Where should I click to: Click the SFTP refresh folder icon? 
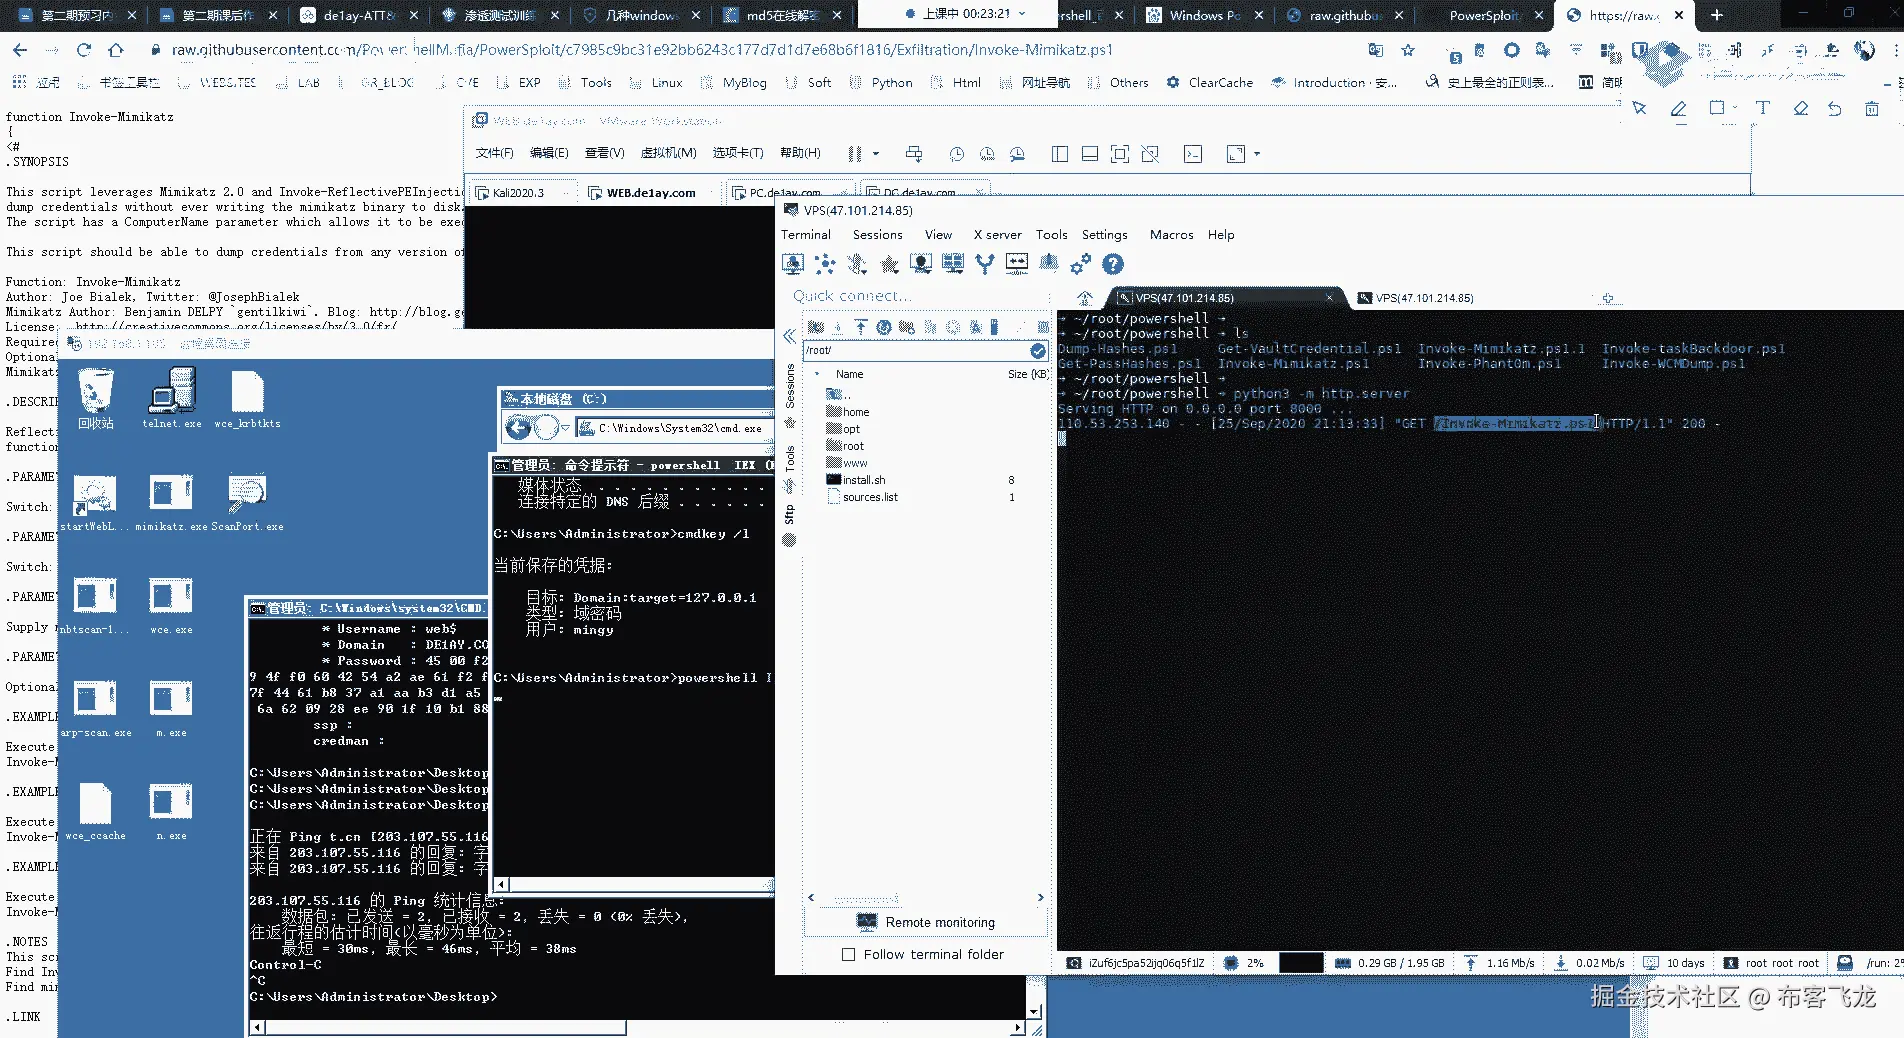click(x=883, y=327)
